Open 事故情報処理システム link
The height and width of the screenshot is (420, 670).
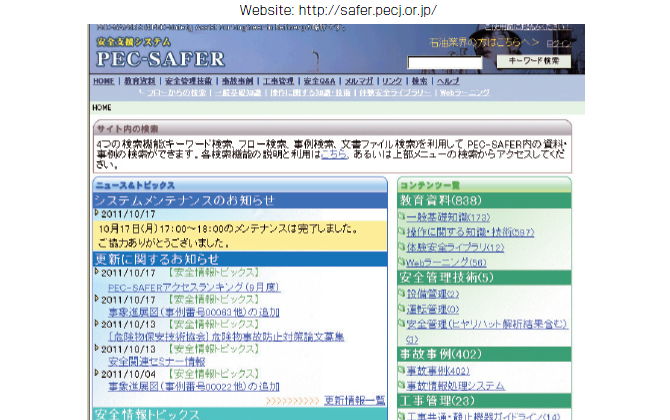coord(455,386)
